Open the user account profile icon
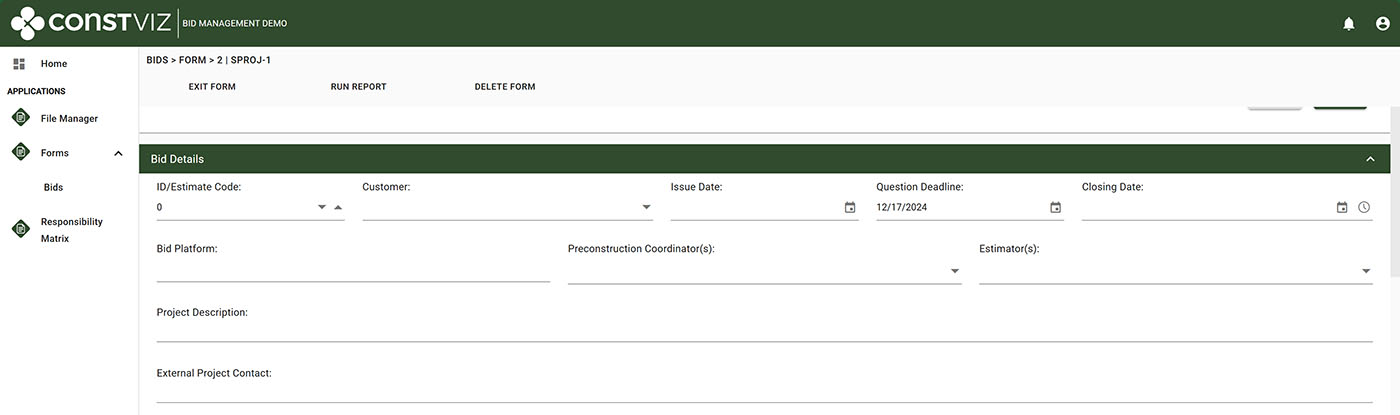Viewport: 1400px width, 415px height. [1382, 24]
